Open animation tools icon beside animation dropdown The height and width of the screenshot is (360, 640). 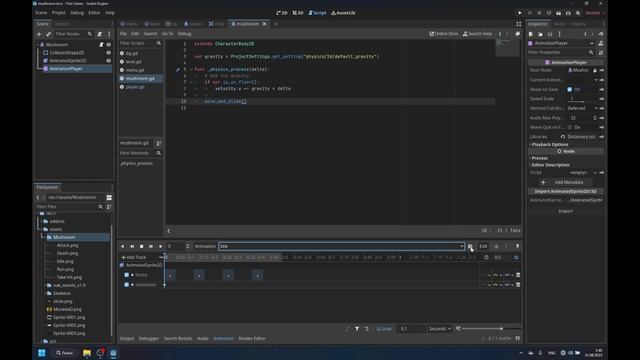click(x=470, y=247)
